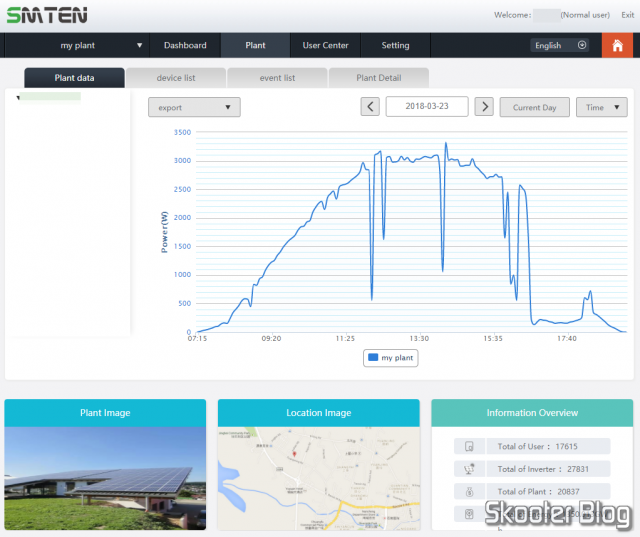Click the Information Overview header
The width and height of the screenshot is (640, 537).
(532, 413)
